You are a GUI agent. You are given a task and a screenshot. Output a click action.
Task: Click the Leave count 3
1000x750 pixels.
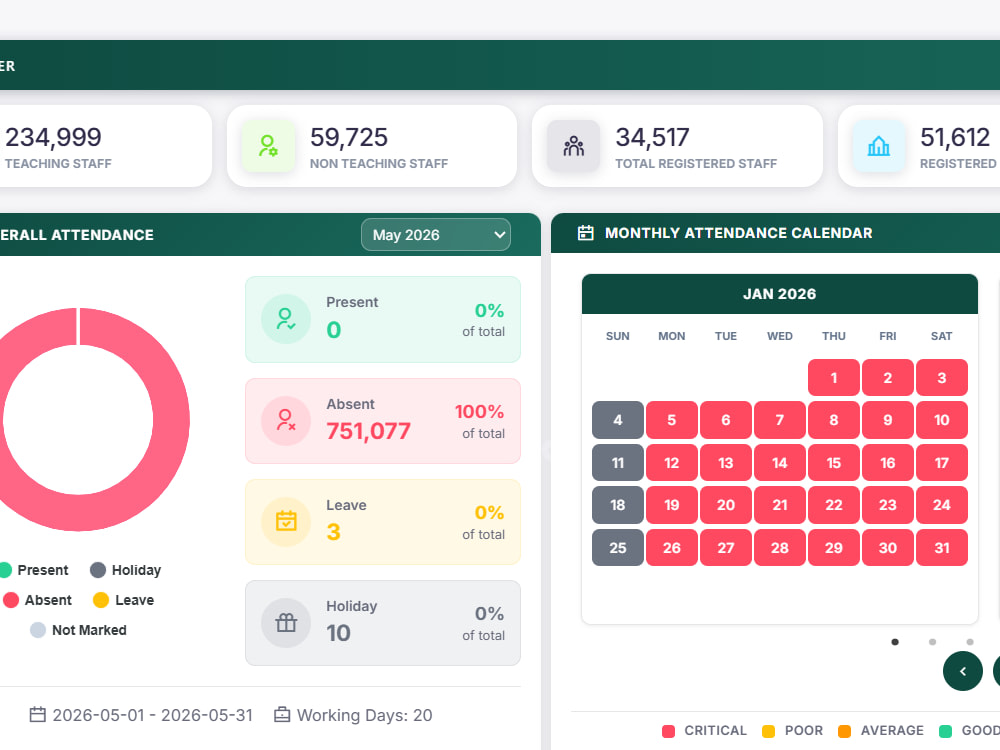tap(334, 532)
